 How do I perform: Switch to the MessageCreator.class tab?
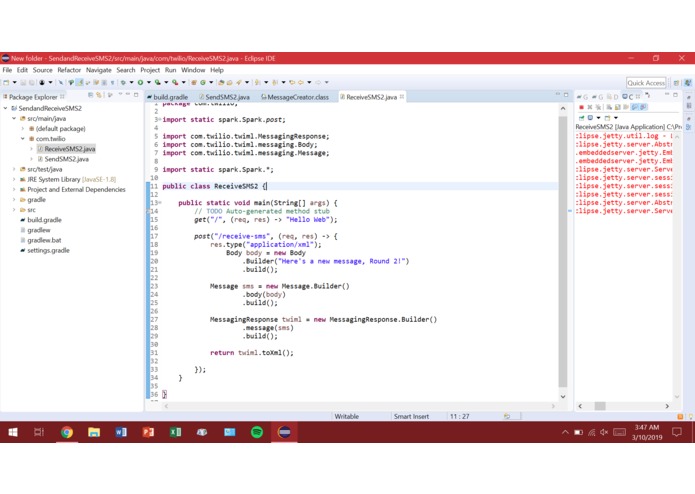295,97
